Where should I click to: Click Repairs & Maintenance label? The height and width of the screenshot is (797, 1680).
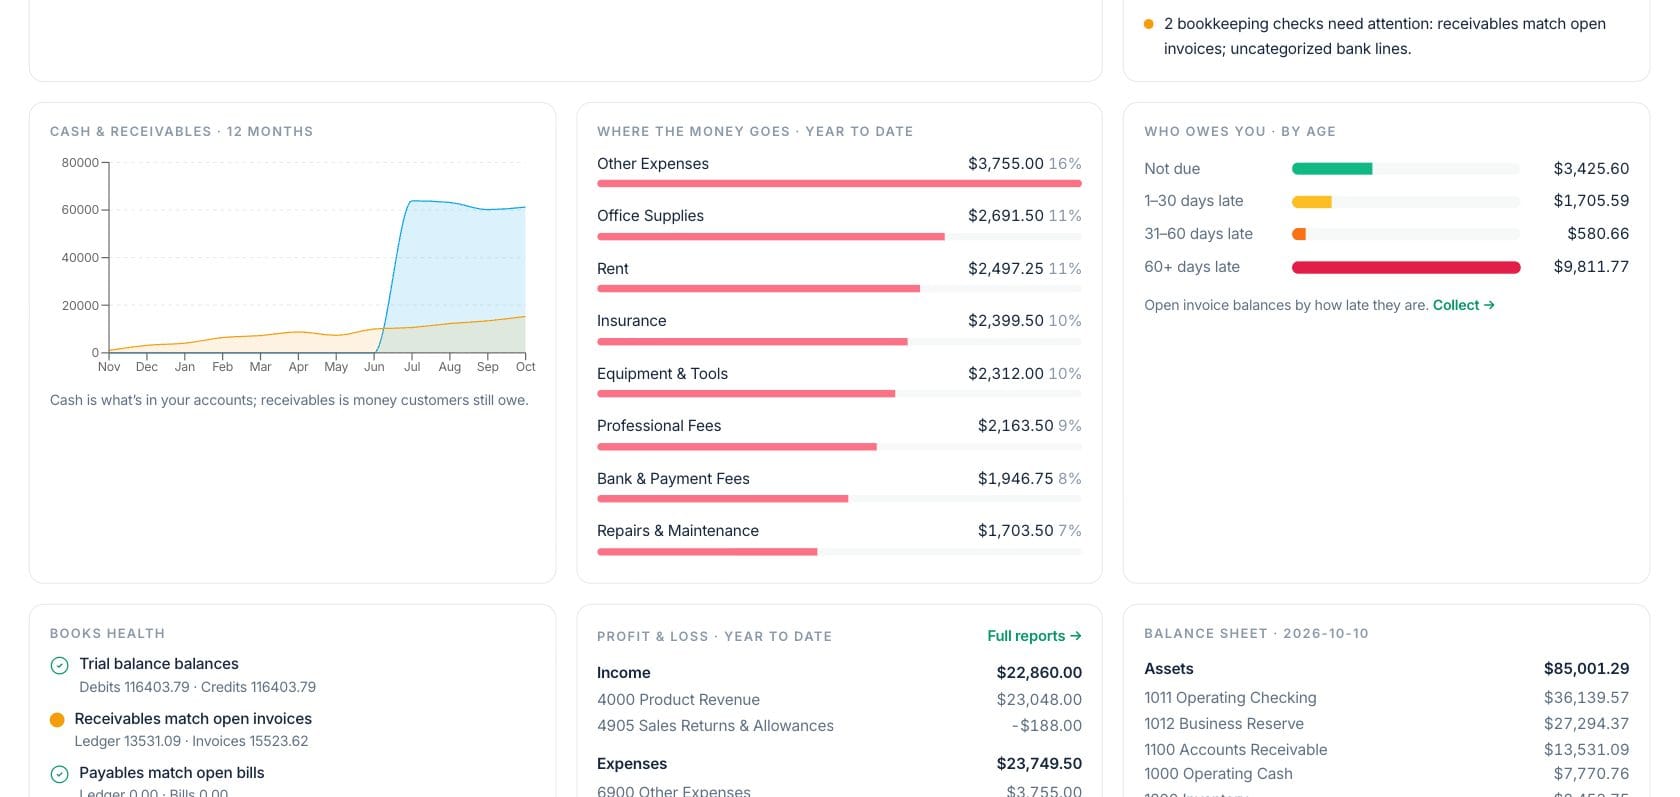tap(678, 531)
